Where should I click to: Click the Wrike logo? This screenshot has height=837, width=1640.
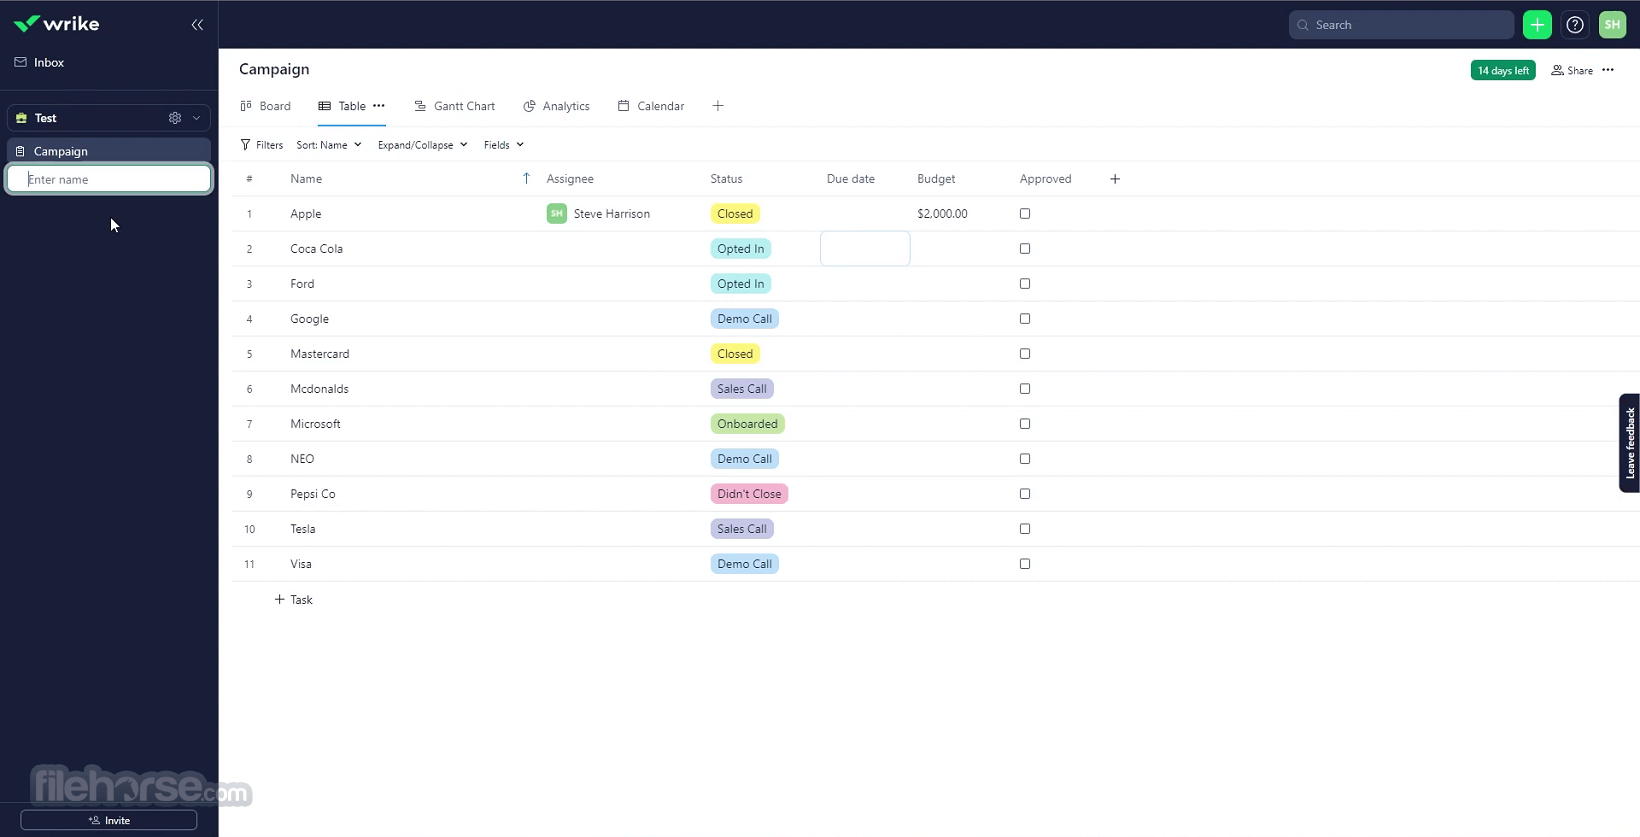coord(57,24)
